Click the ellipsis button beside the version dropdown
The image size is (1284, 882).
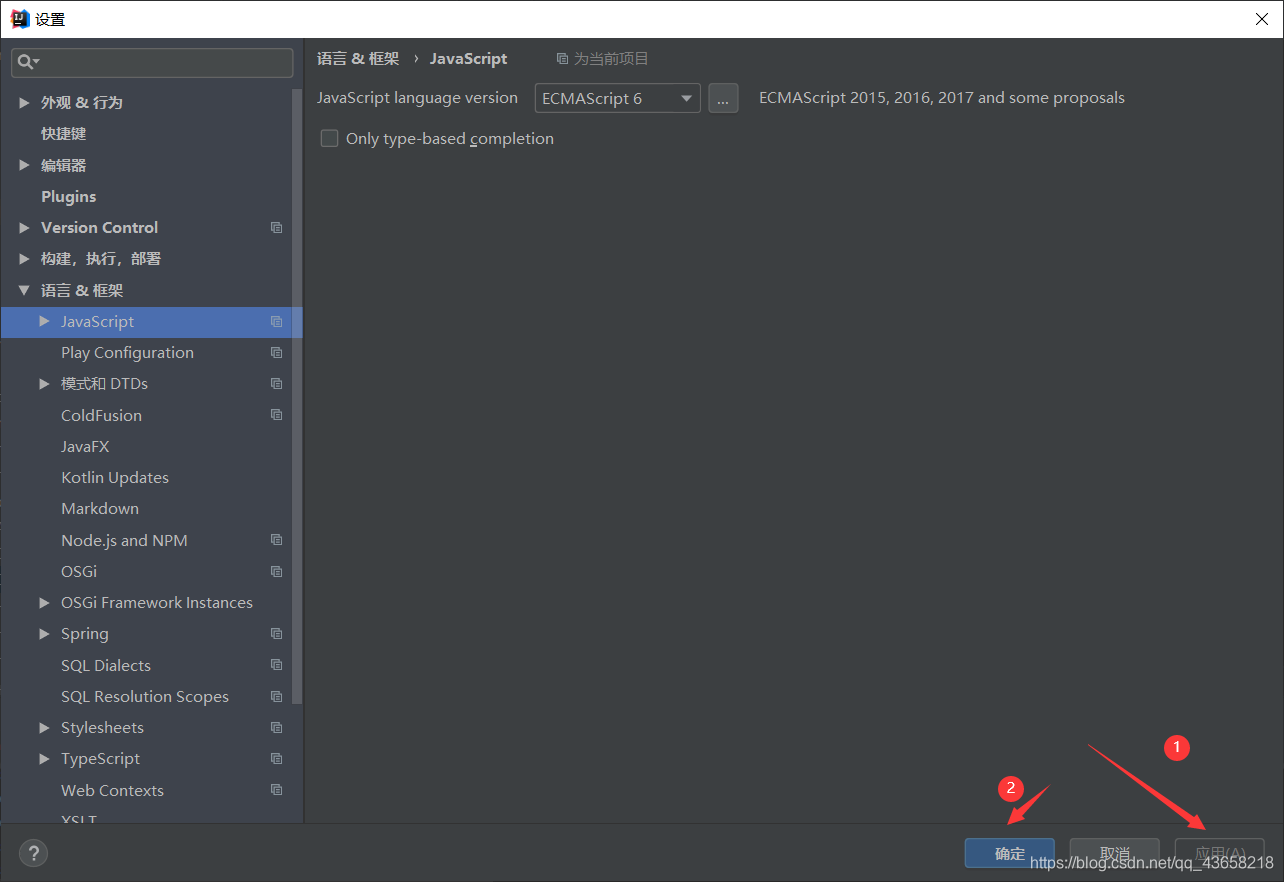(x=723, y=98)
